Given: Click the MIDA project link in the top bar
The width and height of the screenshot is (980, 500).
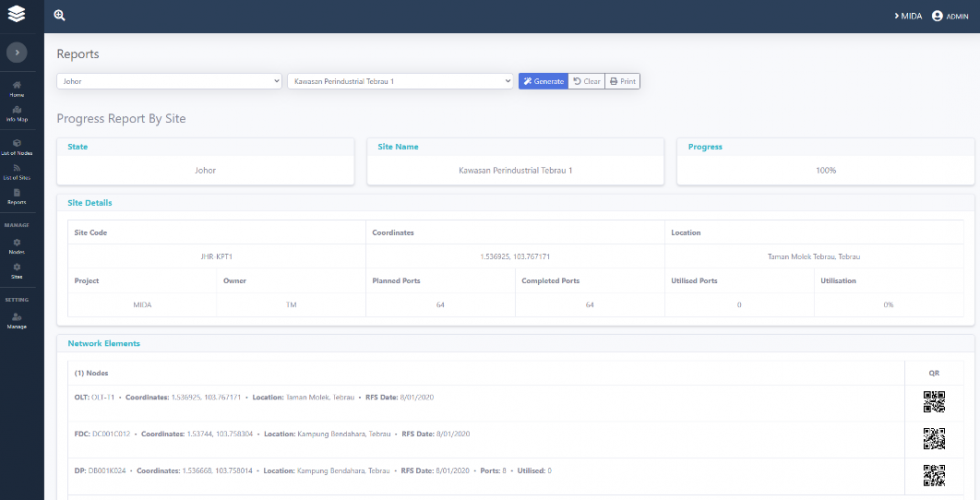Looking at the screenshot, I should (x=908, y=16).
